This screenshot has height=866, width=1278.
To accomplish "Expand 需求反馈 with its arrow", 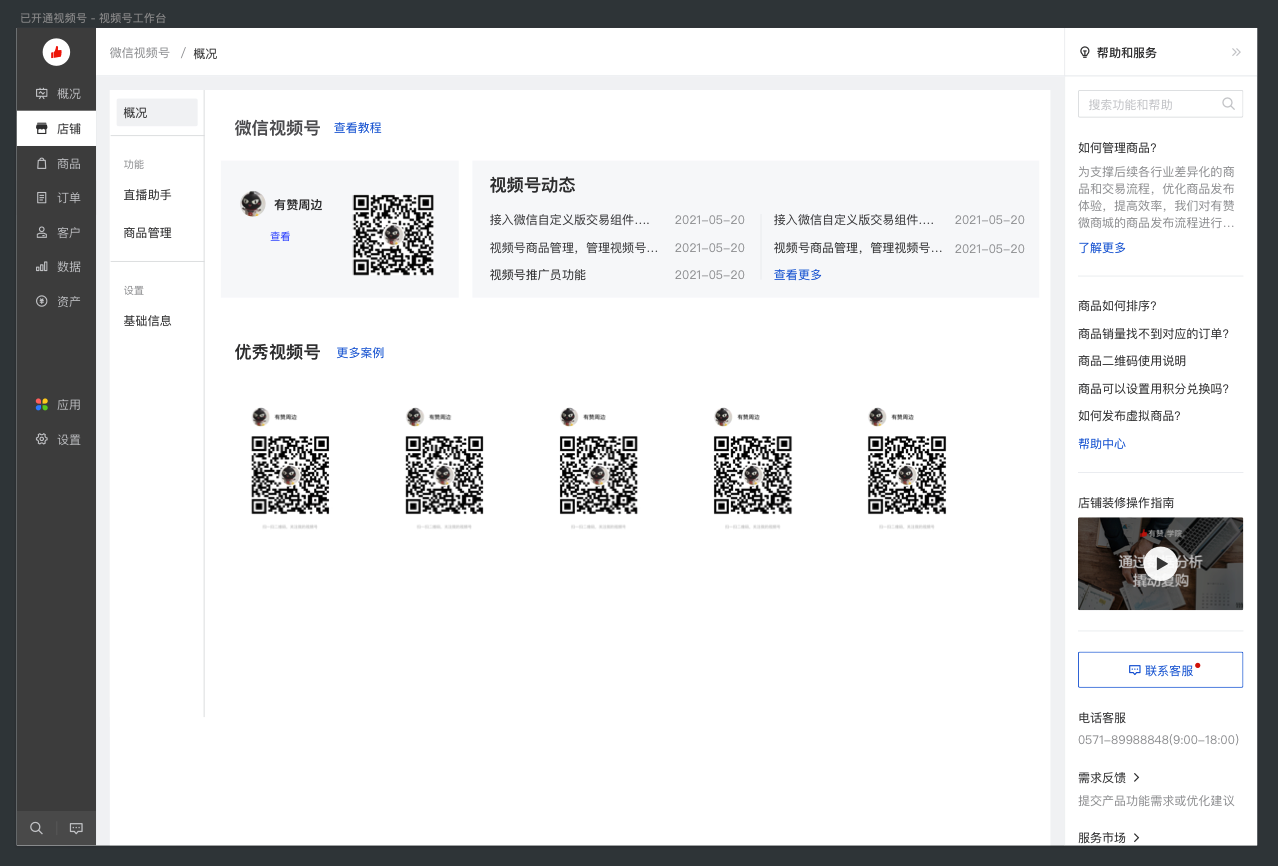I will coord(1137,778).
